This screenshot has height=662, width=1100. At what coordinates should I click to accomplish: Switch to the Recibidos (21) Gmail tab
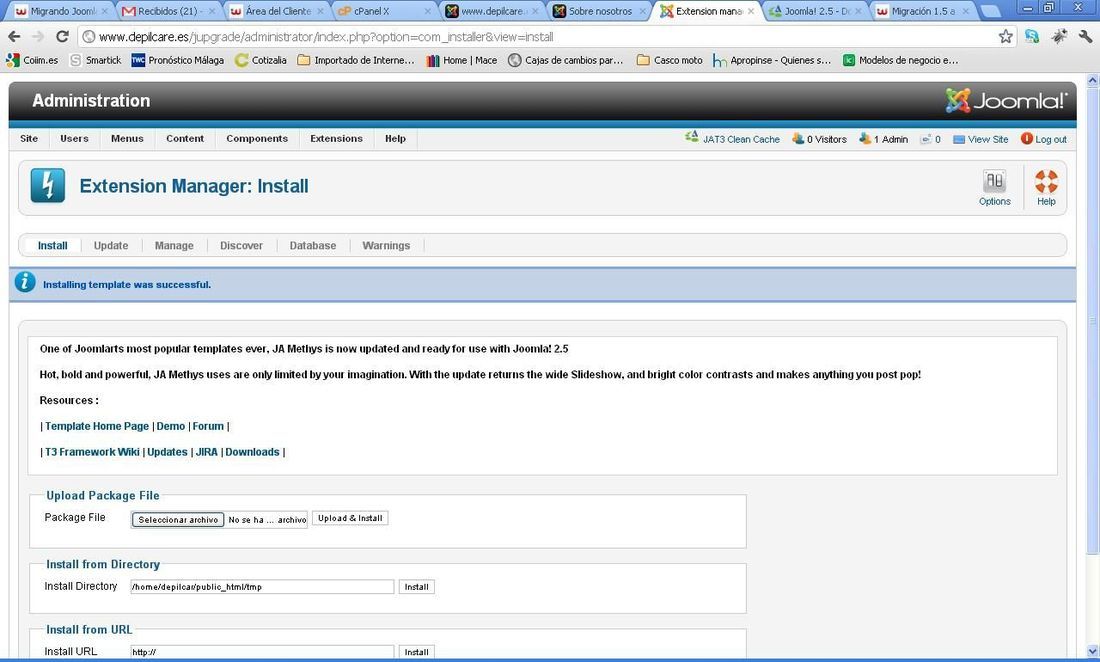[x=168, y=11]
